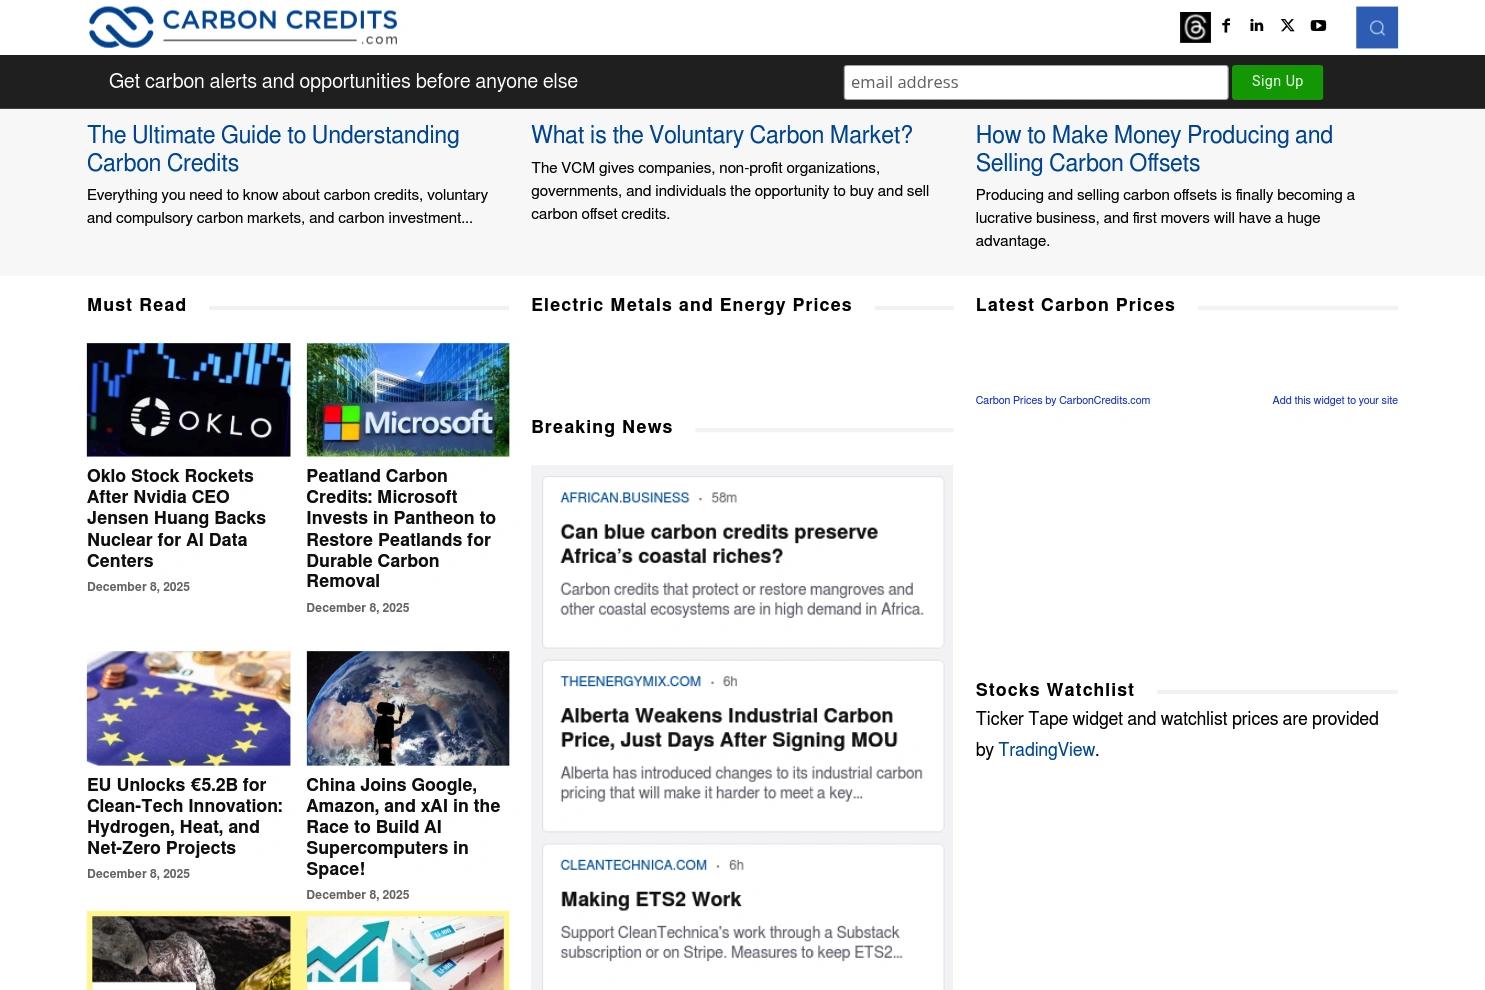Click the CLEANTECHNICA.COM source label
The image size is (1485, 990).
634,865
